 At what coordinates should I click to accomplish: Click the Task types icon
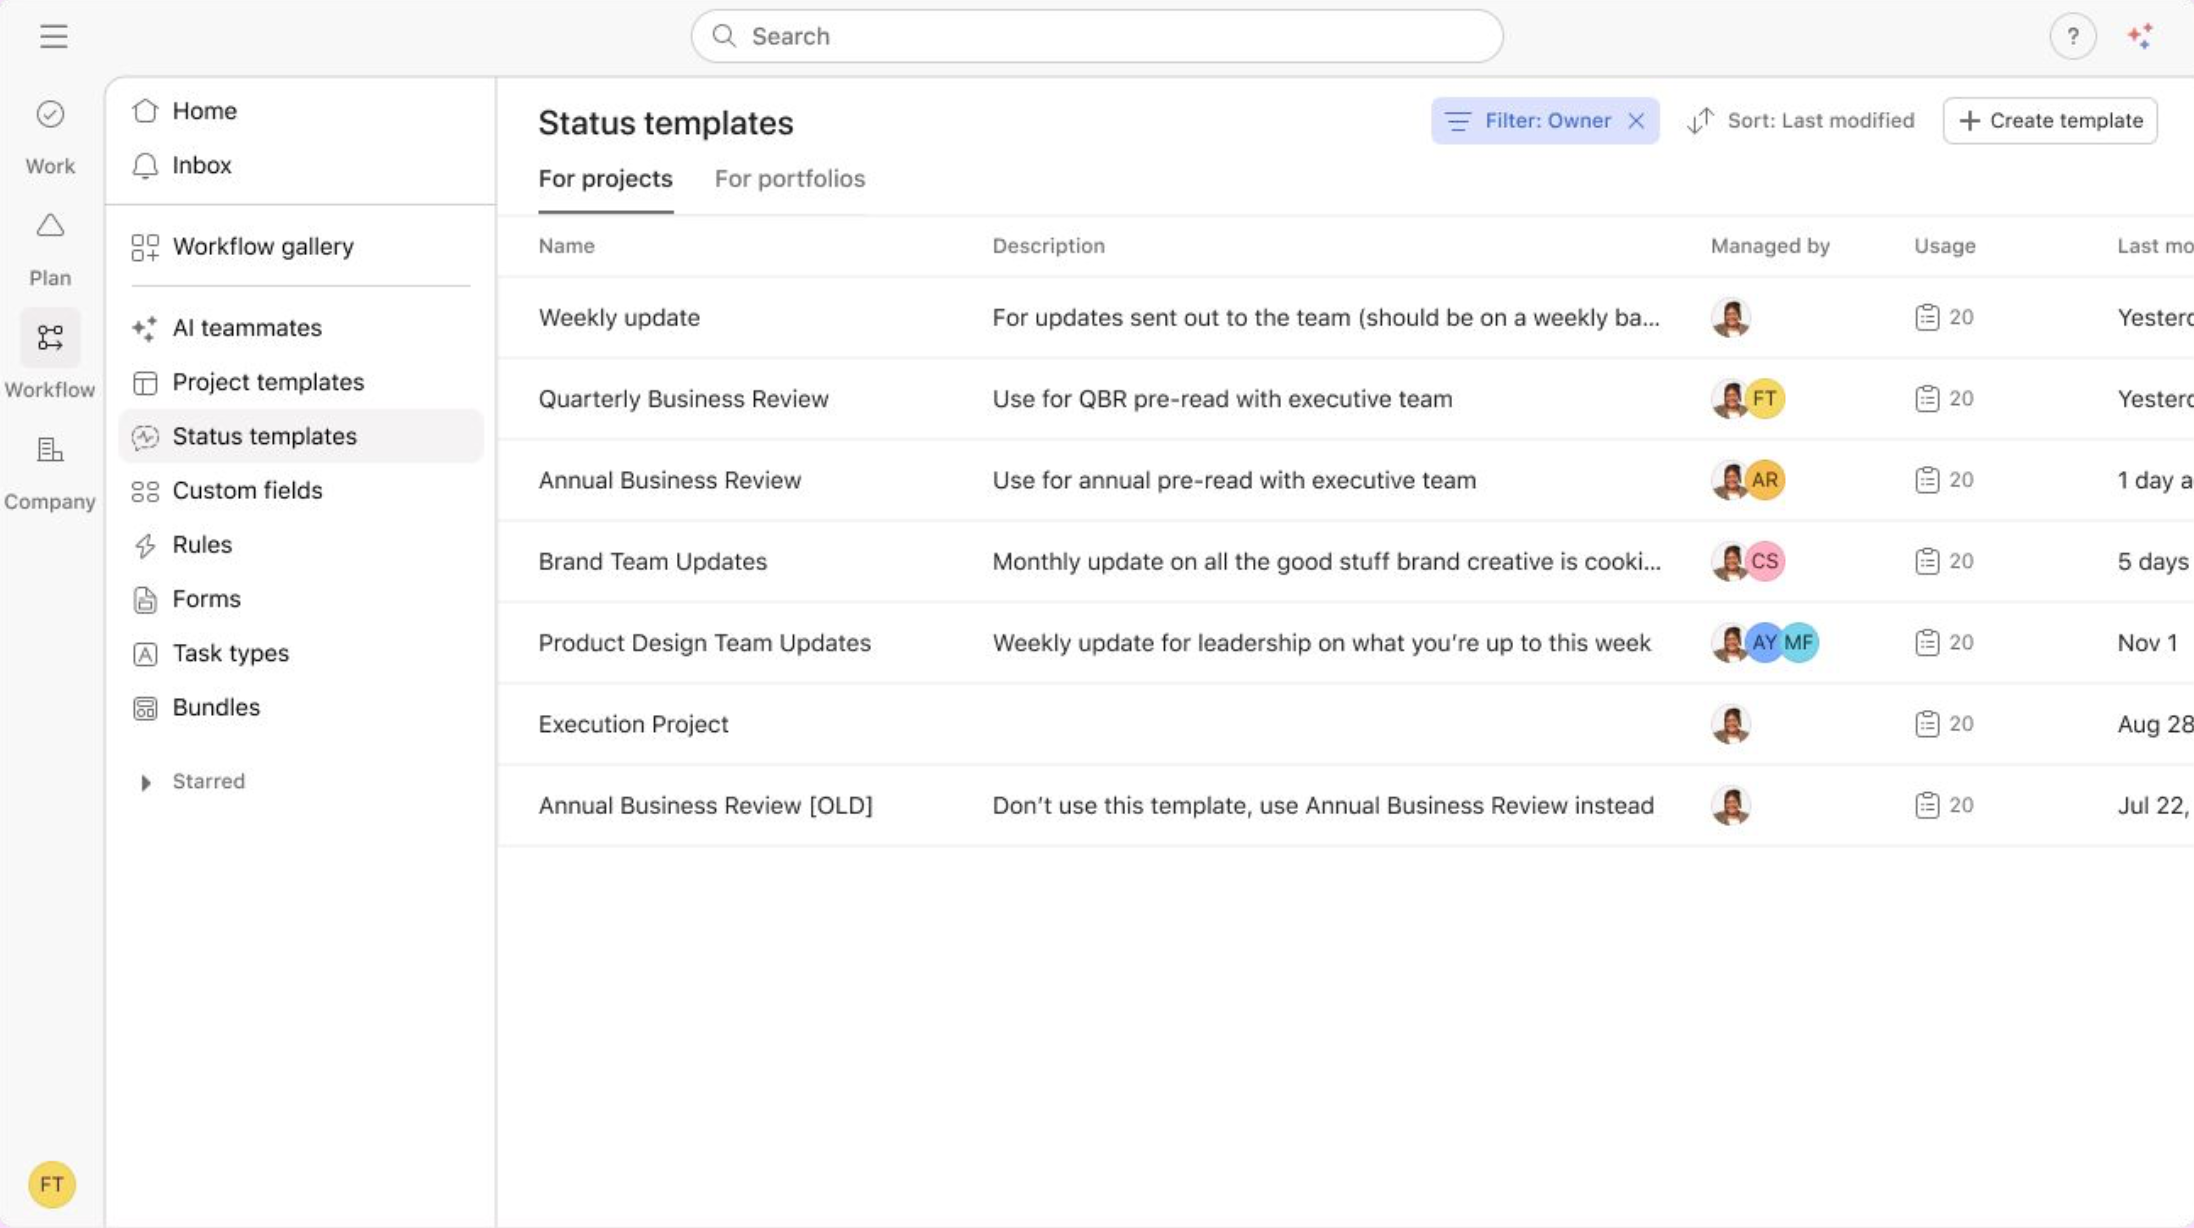145,653
